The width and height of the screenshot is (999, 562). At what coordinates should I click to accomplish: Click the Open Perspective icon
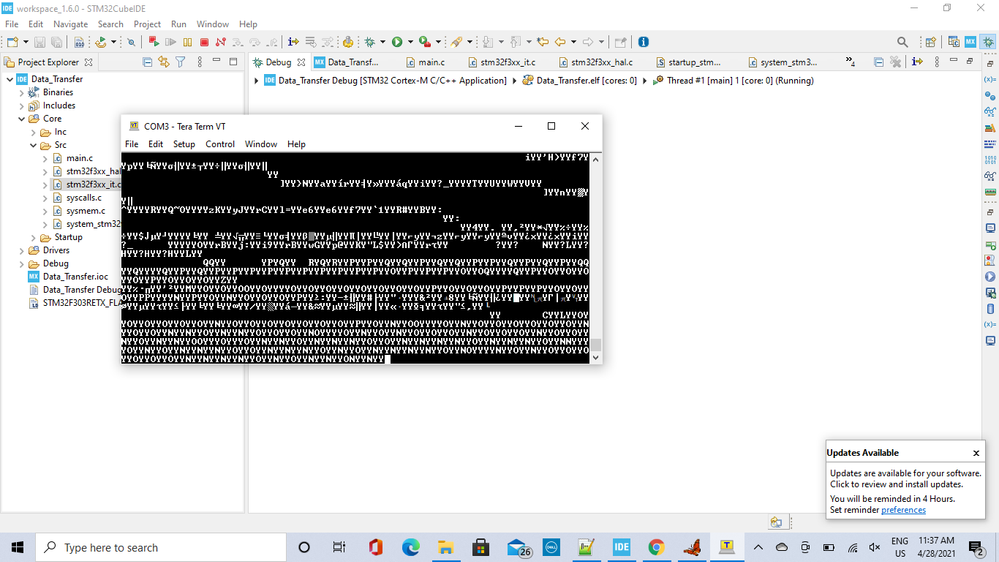click(x=931, y=42)
